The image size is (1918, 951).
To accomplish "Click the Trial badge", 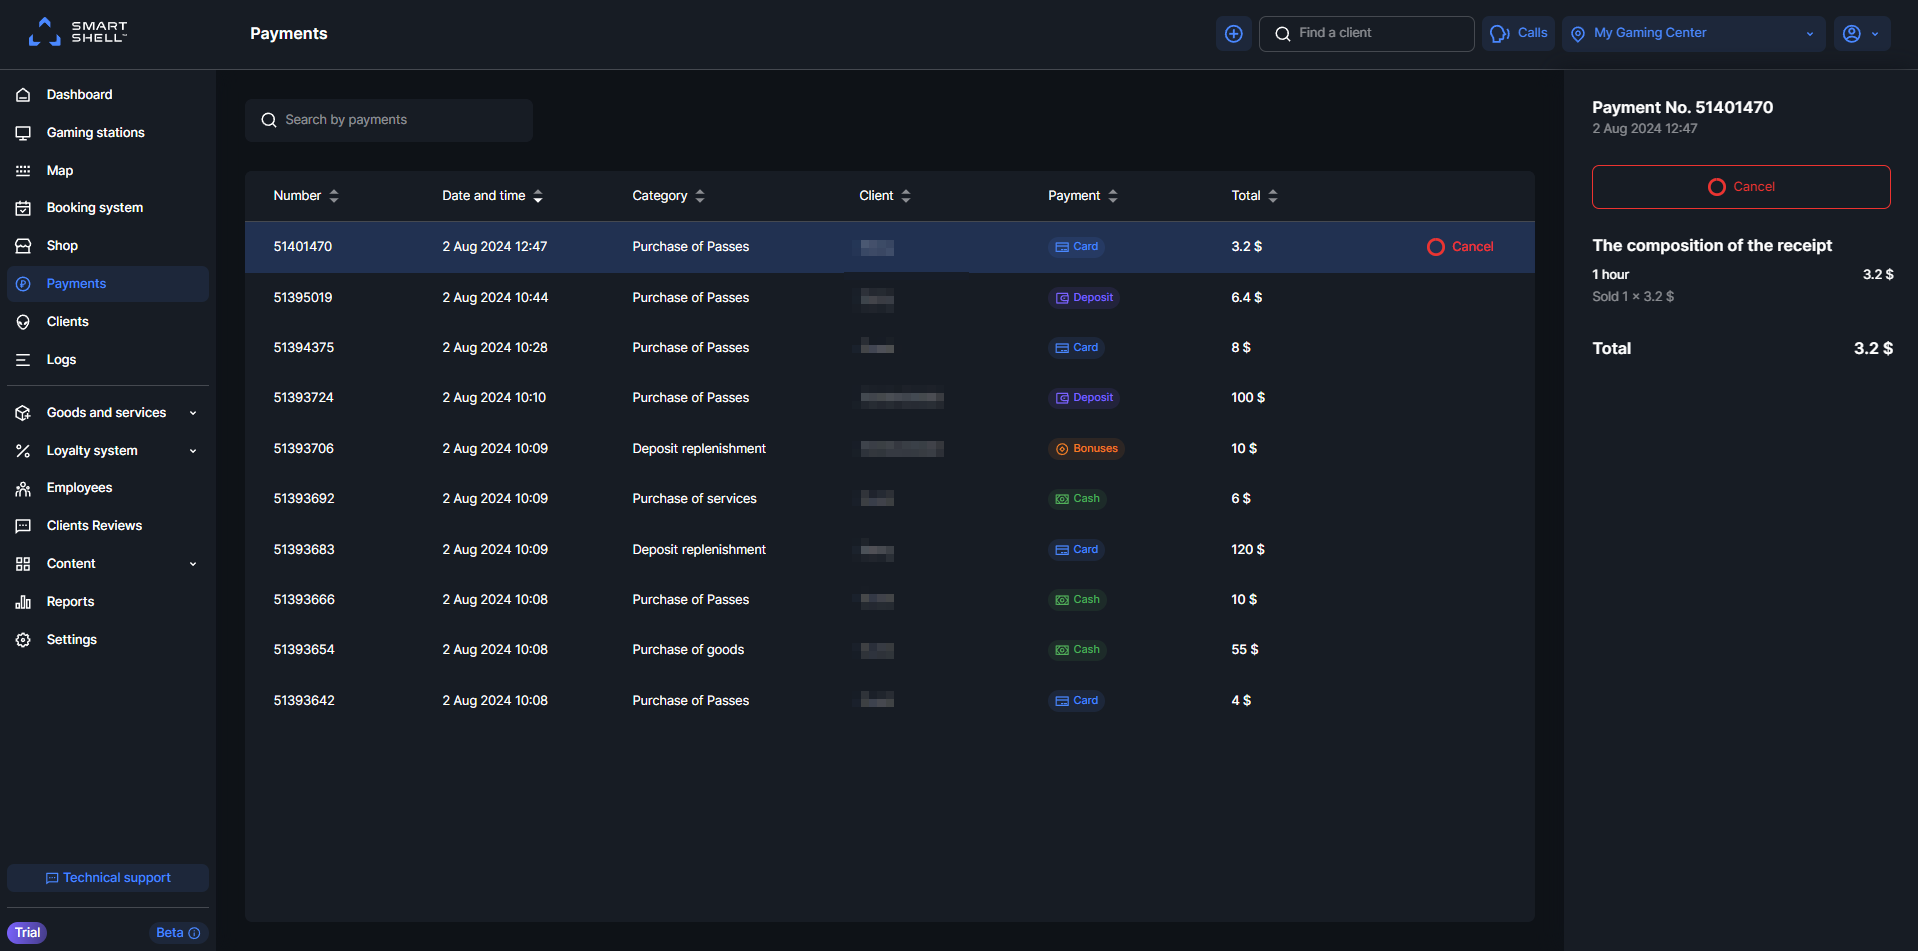I will click(27, 933).
